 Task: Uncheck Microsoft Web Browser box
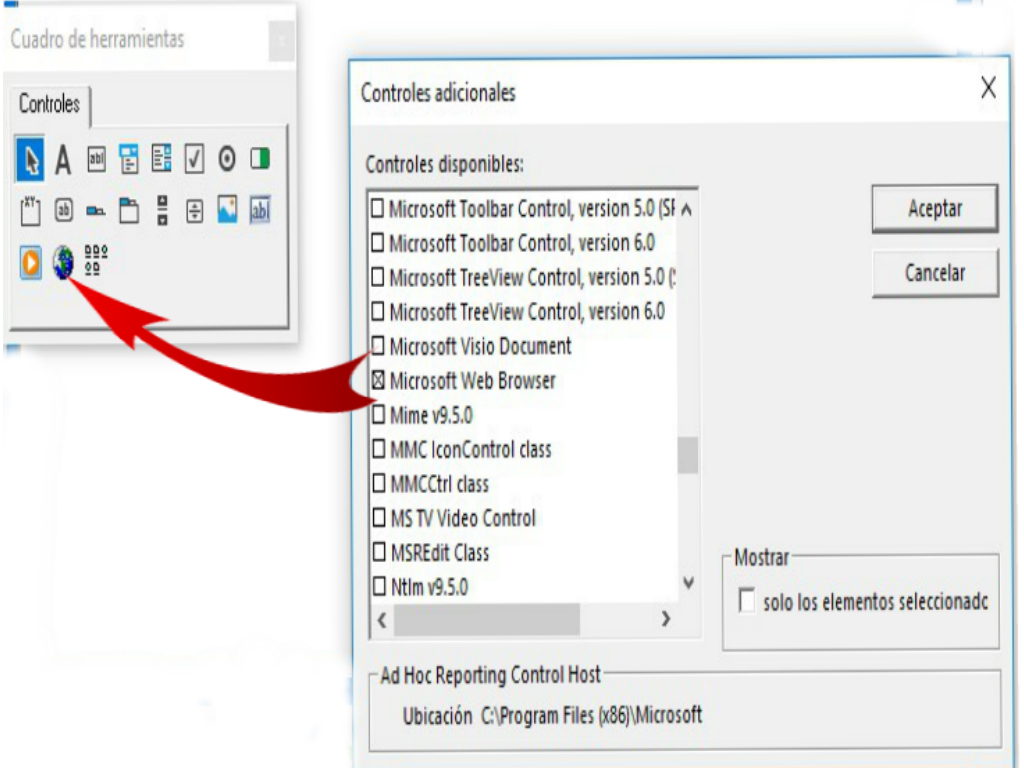[378, 380]
